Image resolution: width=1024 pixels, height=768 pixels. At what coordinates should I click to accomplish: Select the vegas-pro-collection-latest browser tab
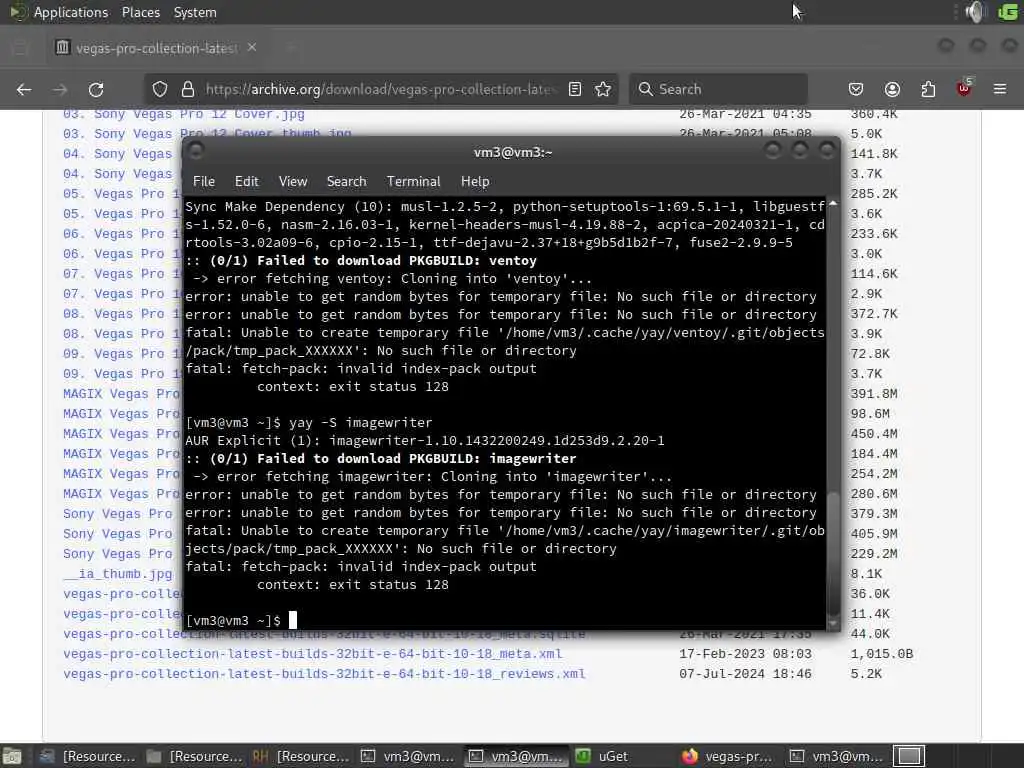(x=155, y=48)
